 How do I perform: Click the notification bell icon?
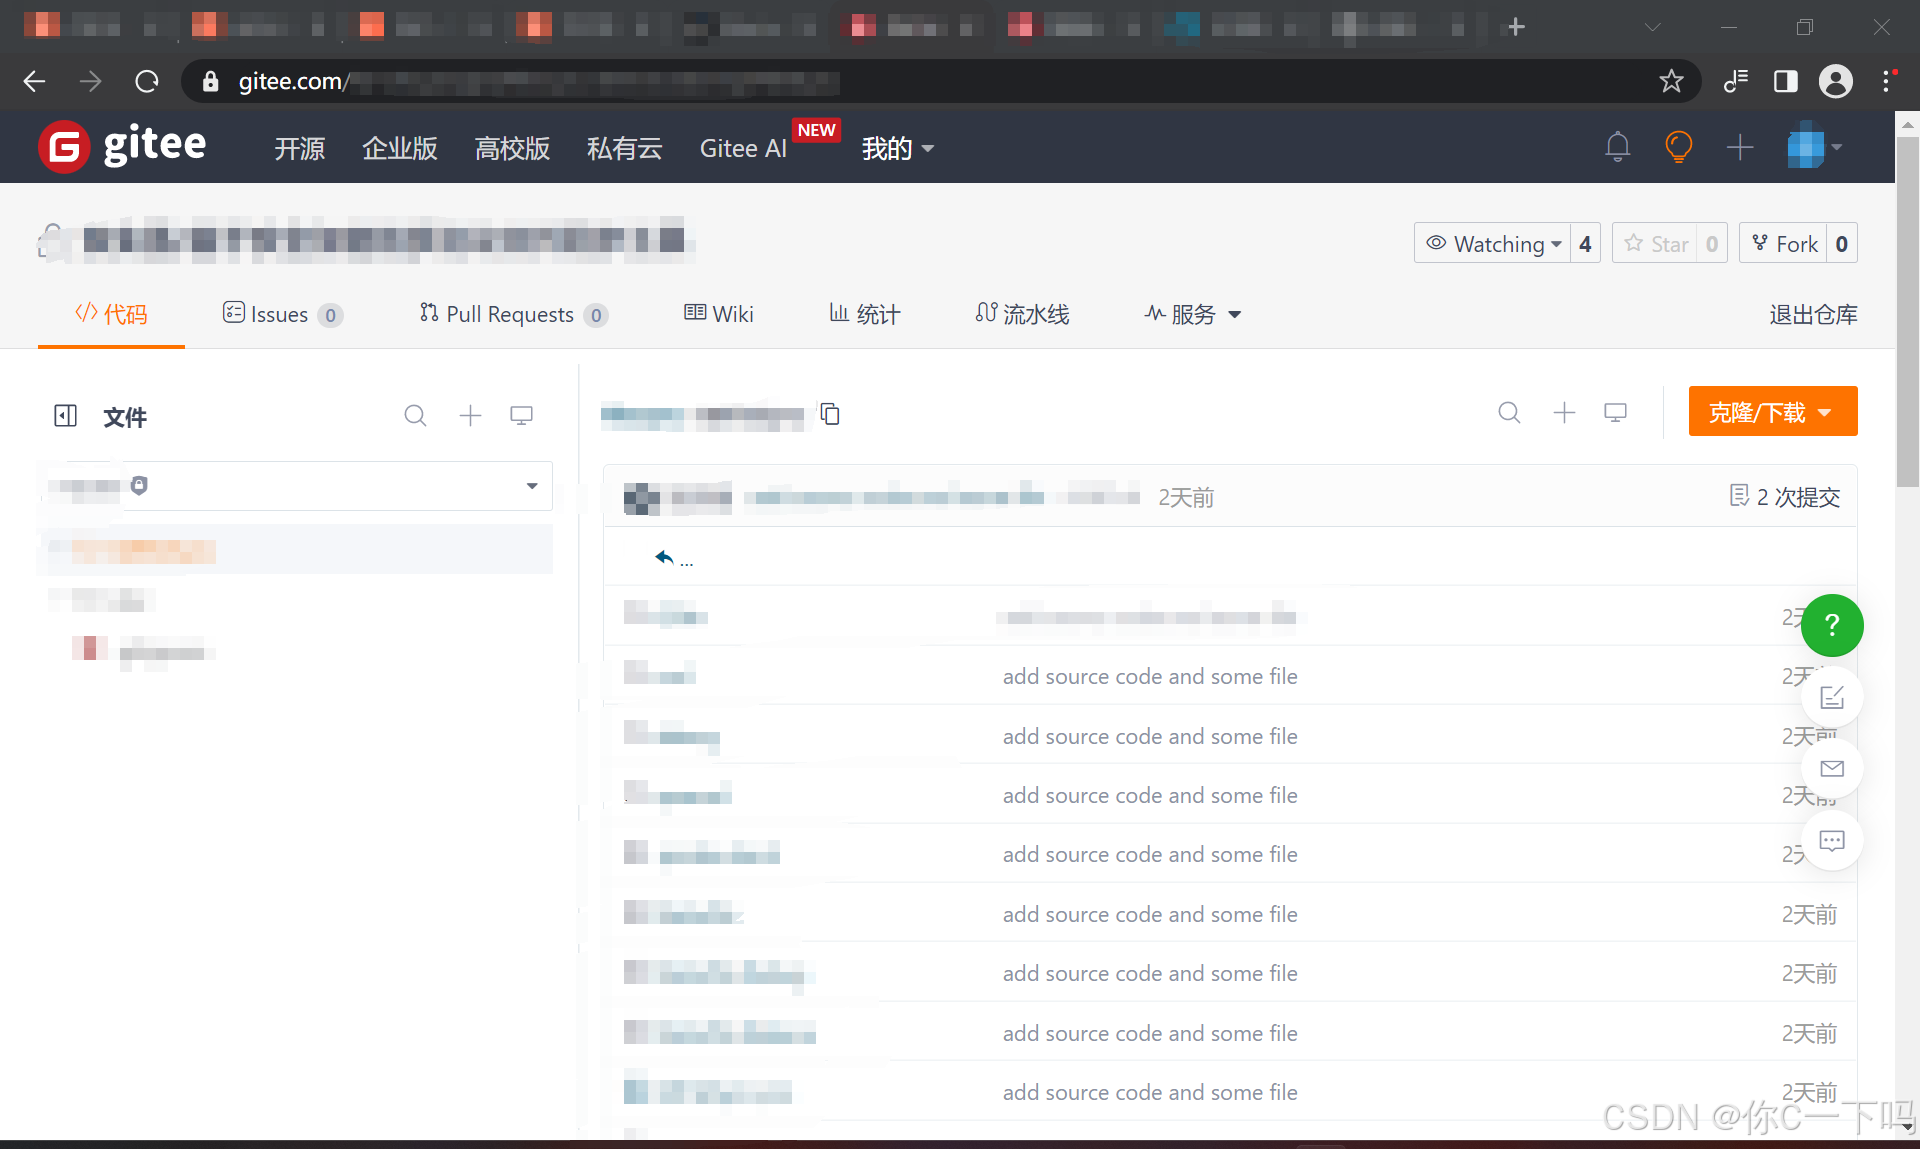tap(1617, 148)
